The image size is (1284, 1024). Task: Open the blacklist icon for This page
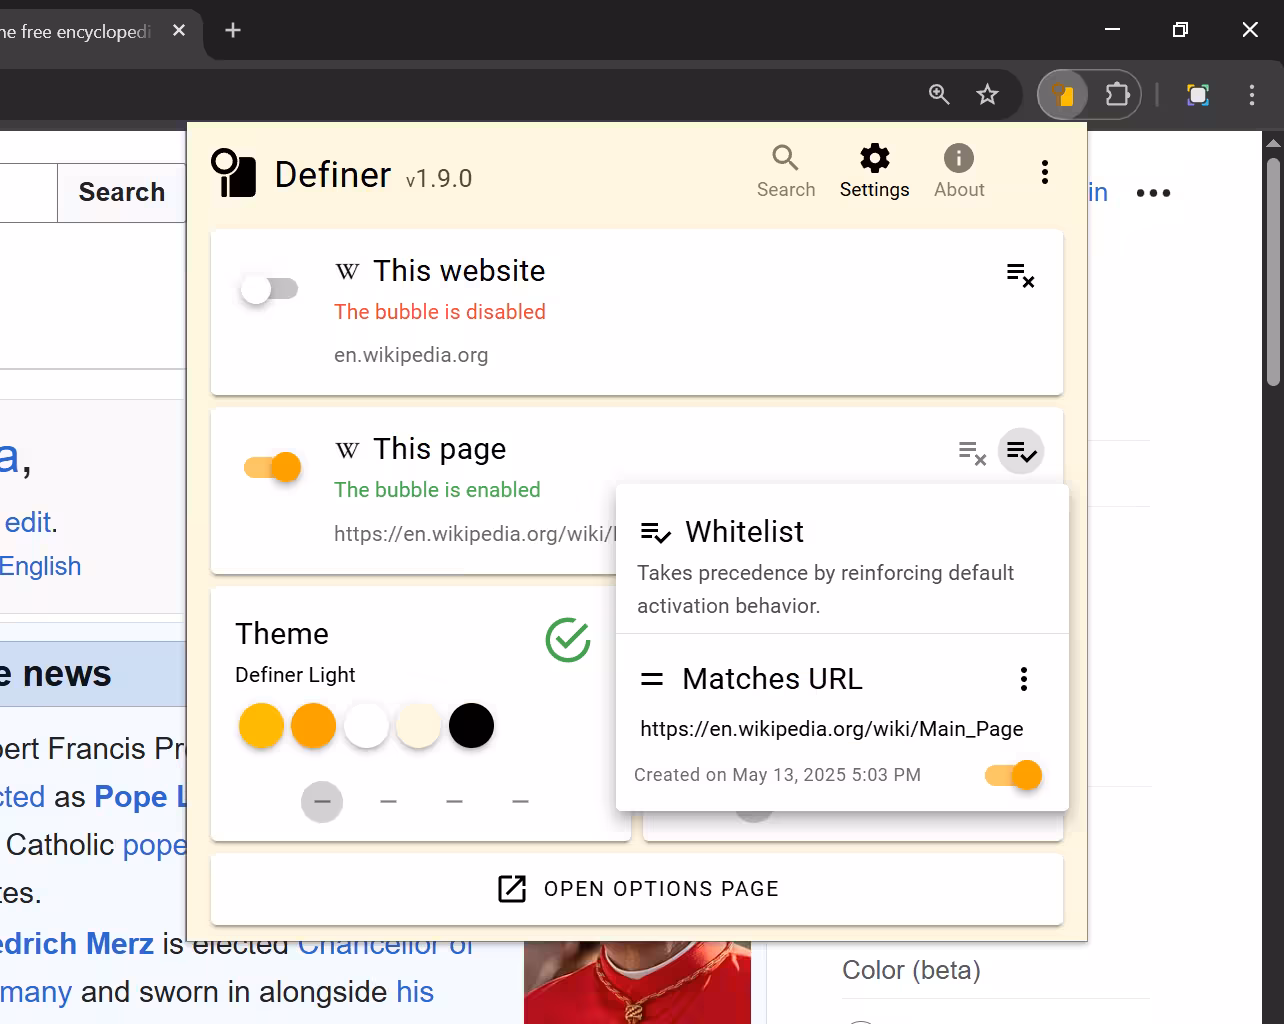click(972, 453)
